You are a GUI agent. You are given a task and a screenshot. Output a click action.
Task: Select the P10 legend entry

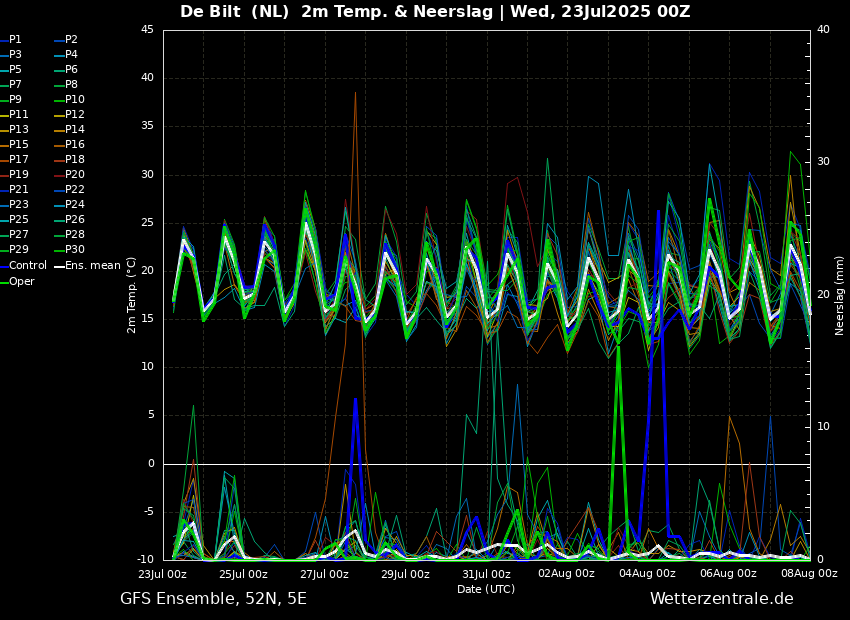pyautogui.click(x=75, y=100)
